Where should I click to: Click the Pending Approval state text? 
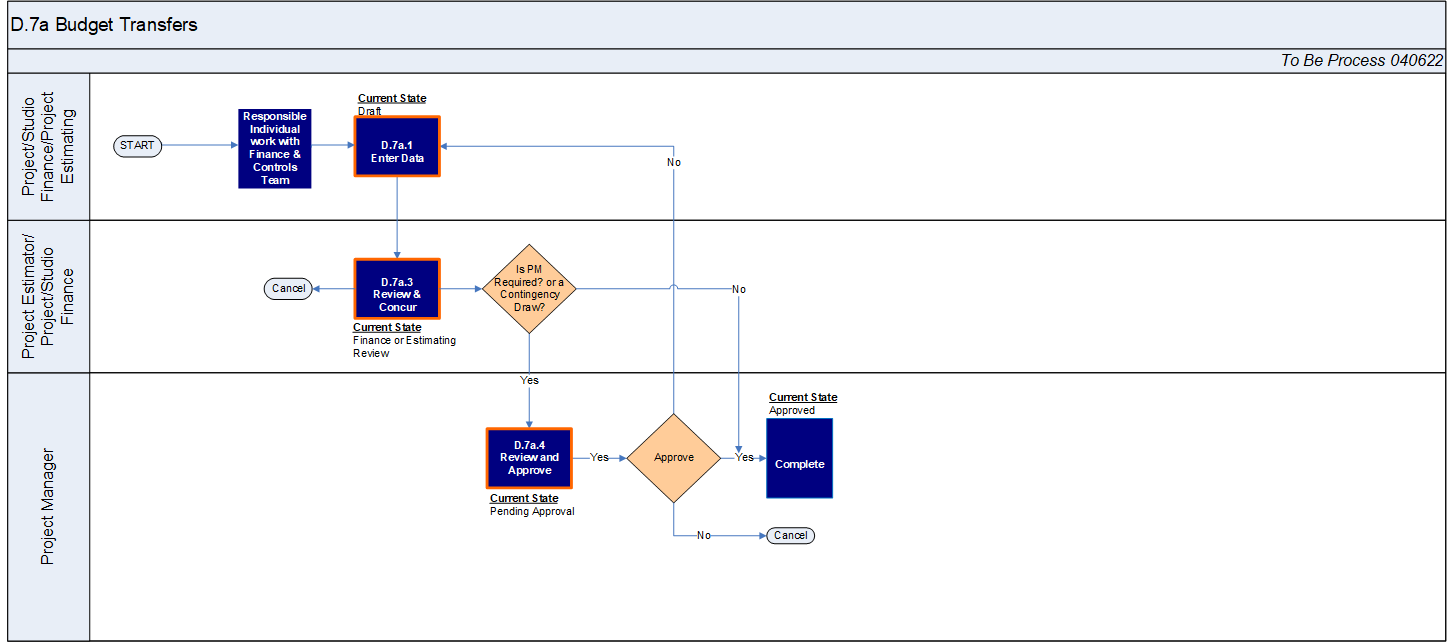532,512
